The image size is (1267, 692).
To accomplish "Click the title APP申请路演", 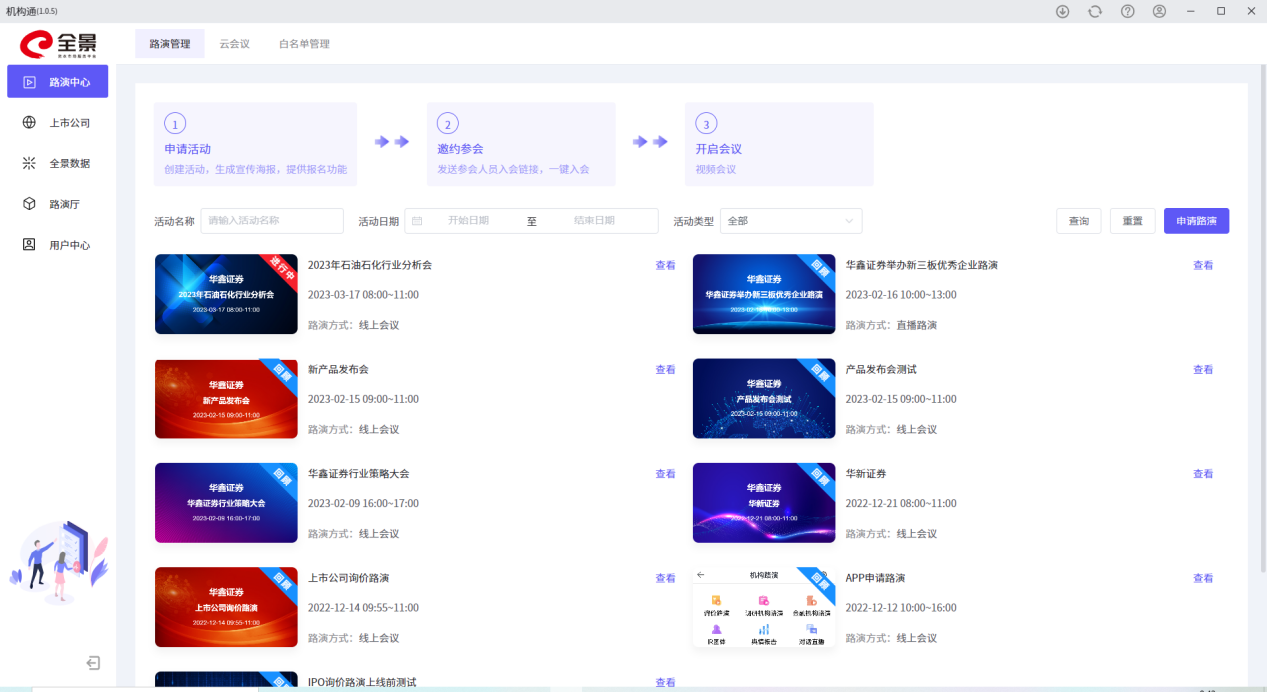I will (875, 578).
